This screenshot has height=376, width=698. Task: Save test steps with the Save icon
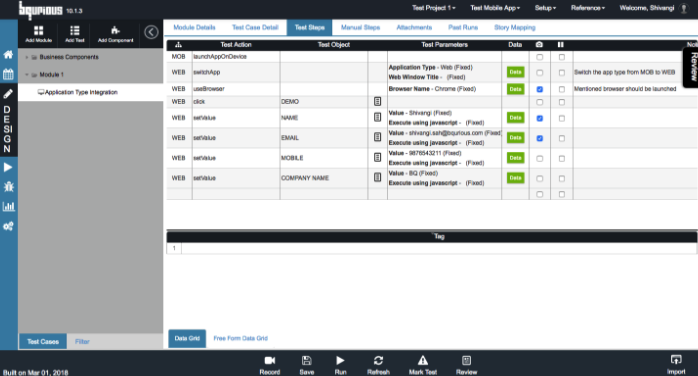[x=307, y=360]
